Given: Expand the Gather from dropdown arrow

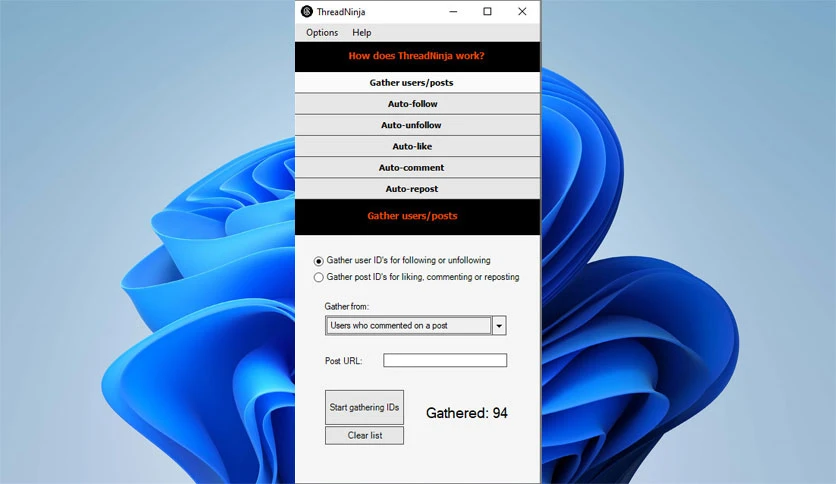Looking at the screenshot, I should (x=499, y=326).
